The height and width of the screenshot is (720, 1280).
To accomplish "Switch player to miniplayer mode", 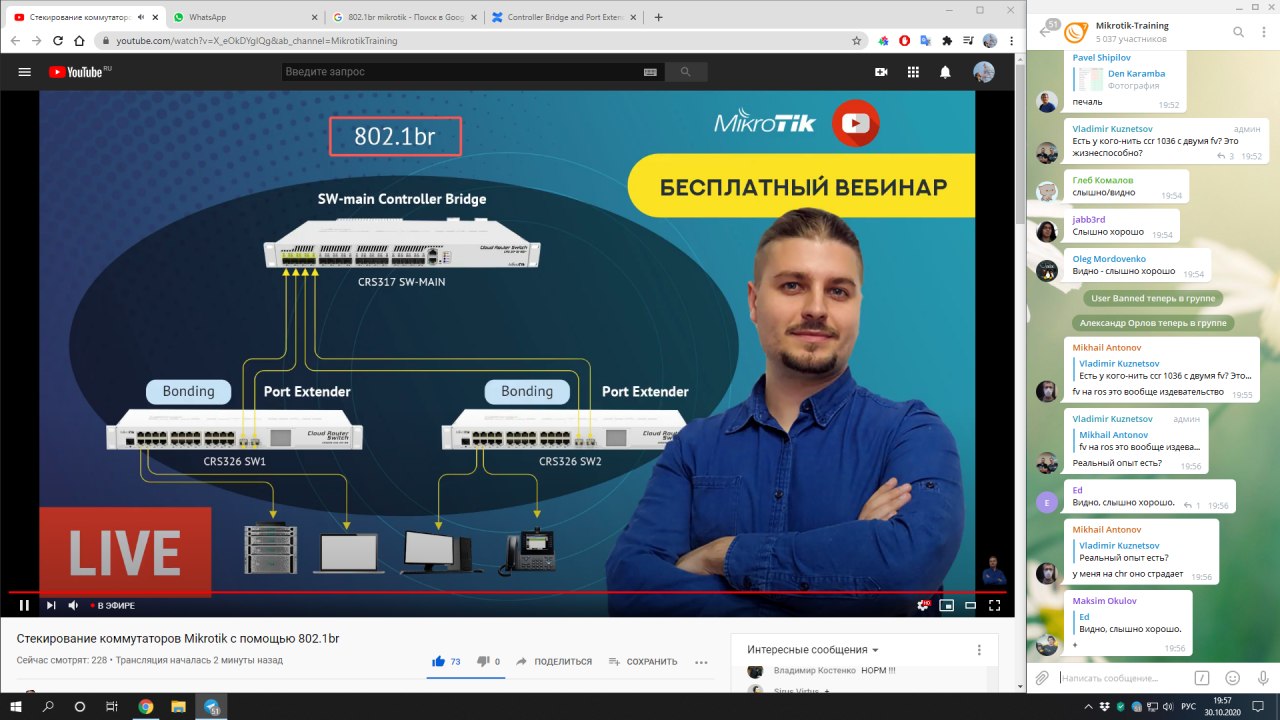I will pyautogui.click(x=946, y=605).
